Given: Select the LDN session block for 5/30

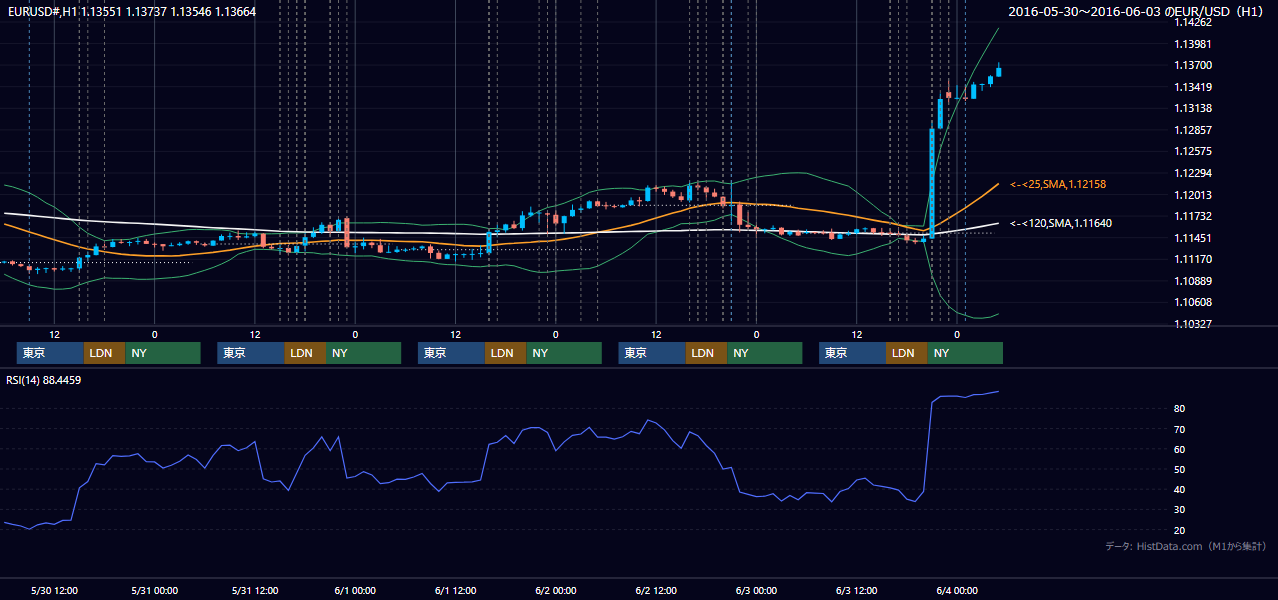Looking at the screenshot, I should [105, 353].
